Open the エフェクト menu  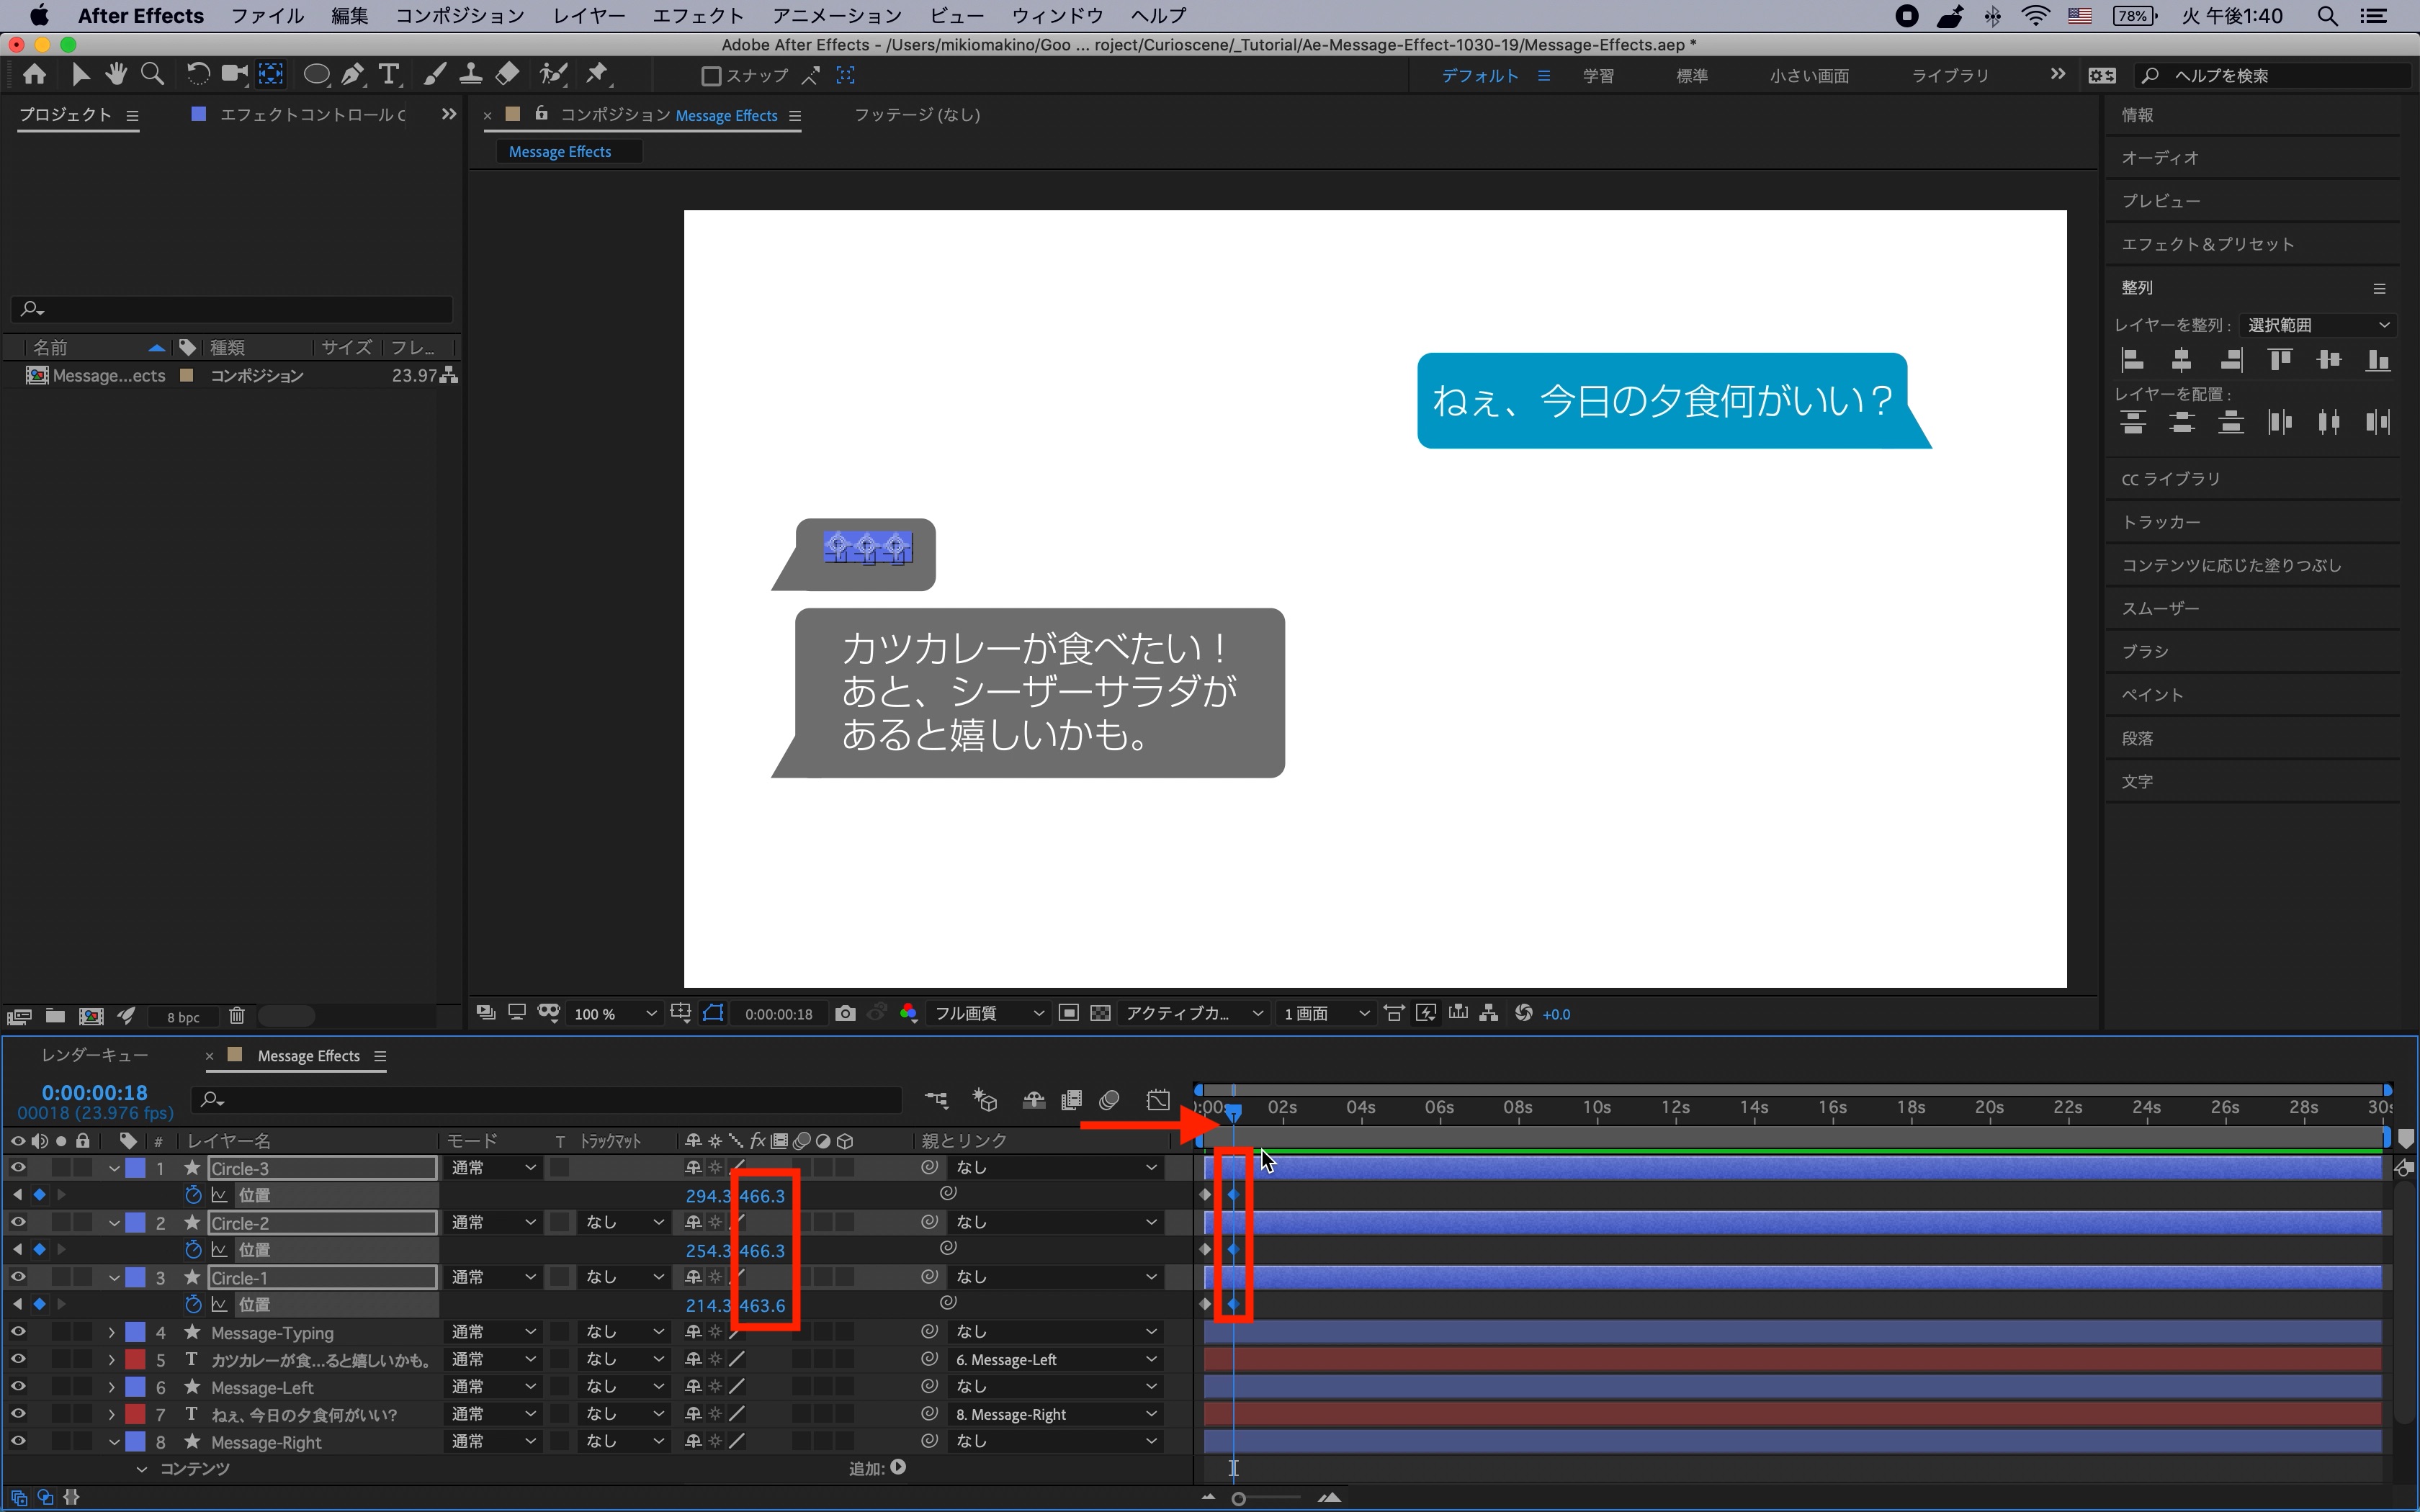click(697, 16)
